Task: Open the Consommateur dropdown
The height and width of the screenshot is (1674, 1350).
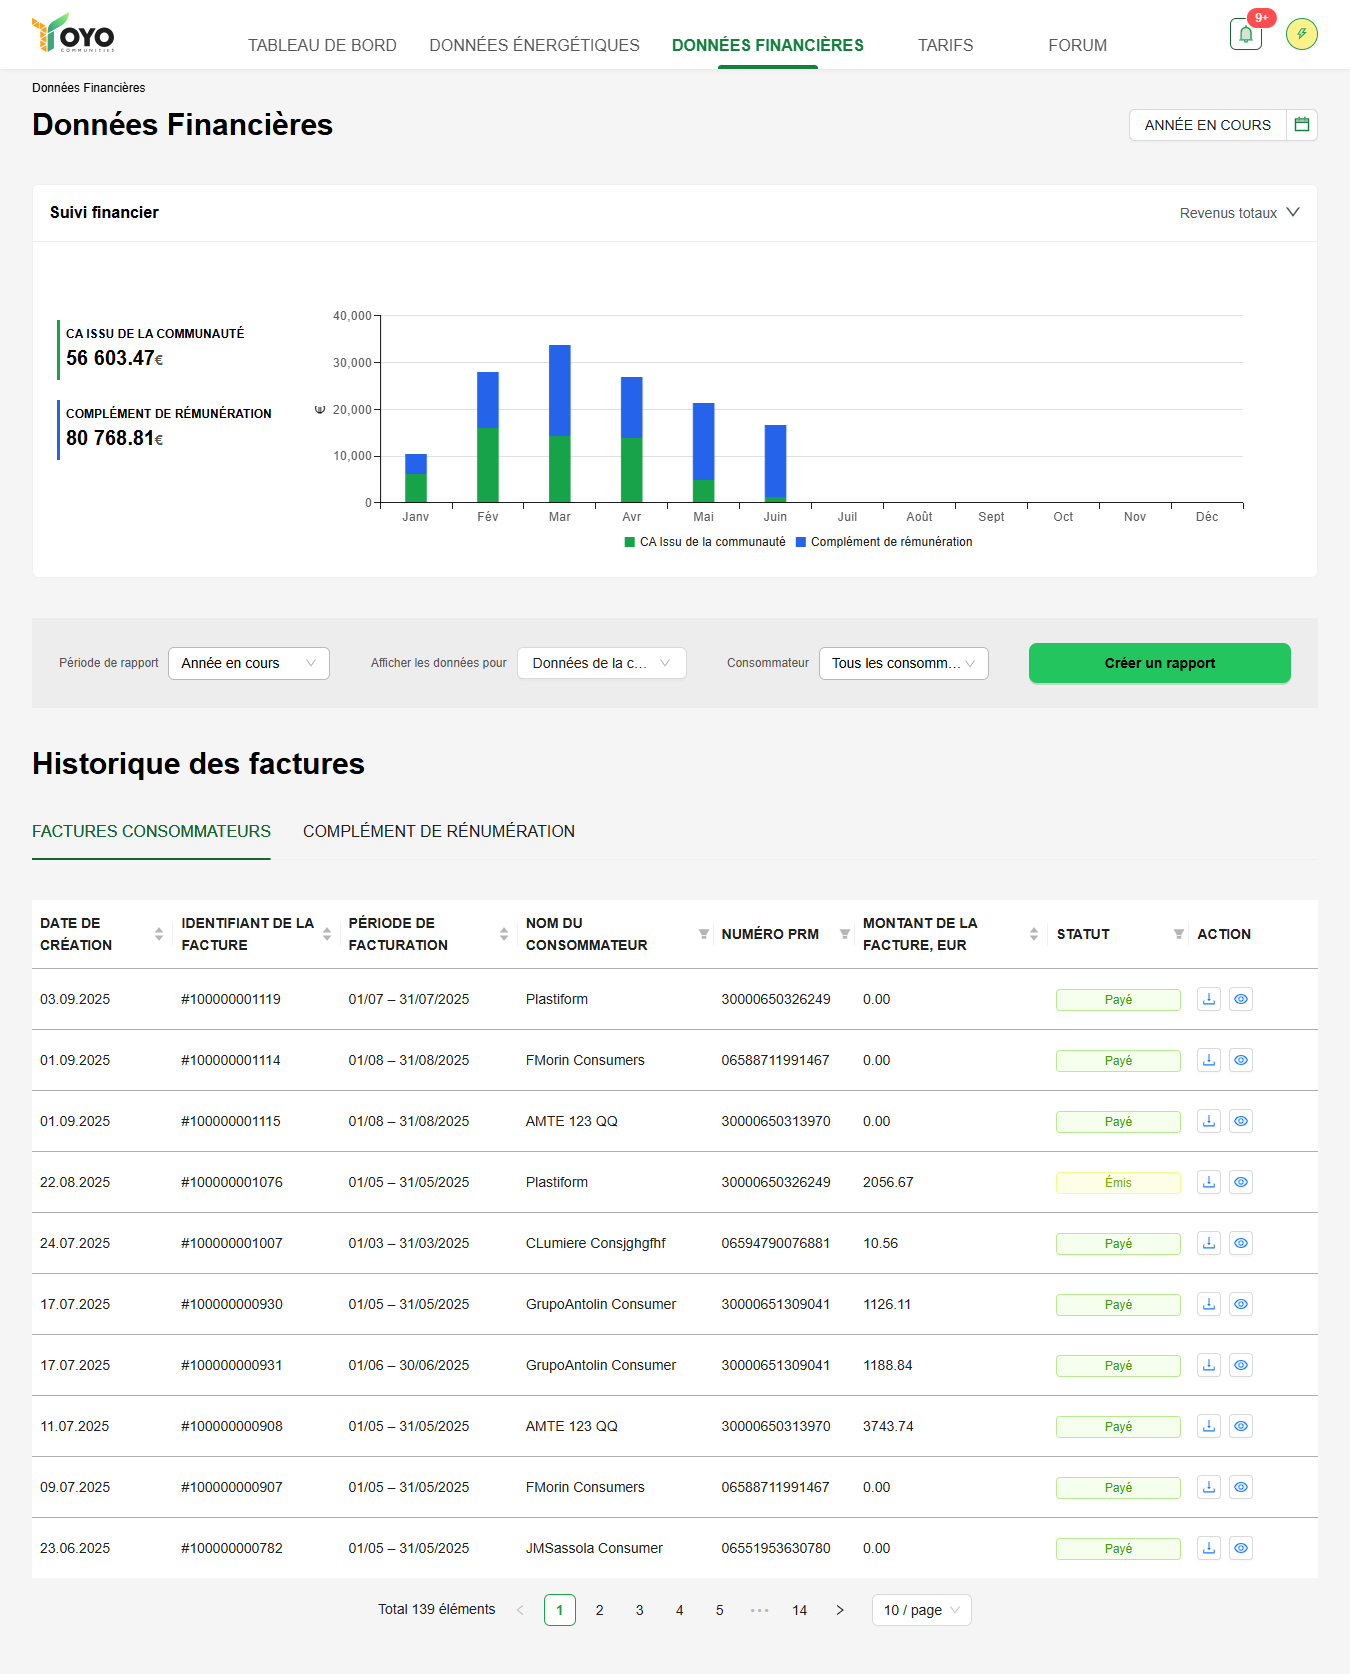Action: (x=903, y=663)
